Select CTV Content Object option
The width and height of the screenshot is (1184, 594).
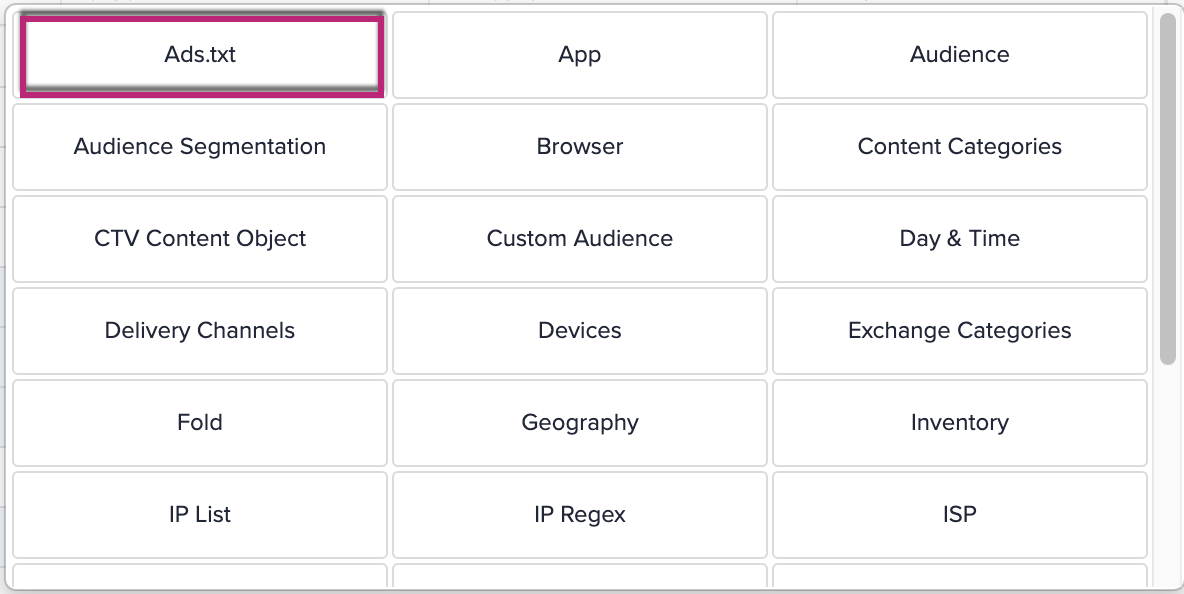(200, 239)
